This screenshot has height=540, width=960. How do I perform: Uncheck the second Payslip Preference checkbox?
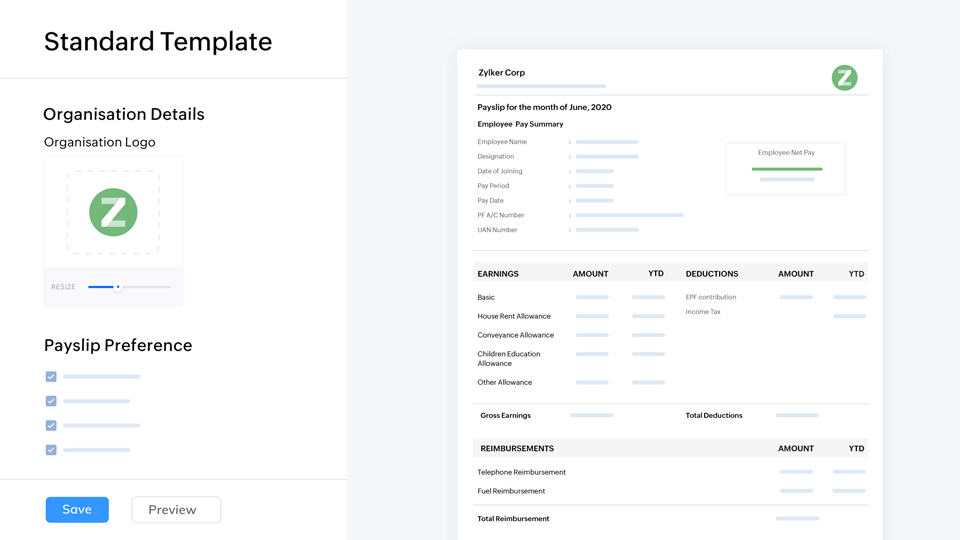51,401
